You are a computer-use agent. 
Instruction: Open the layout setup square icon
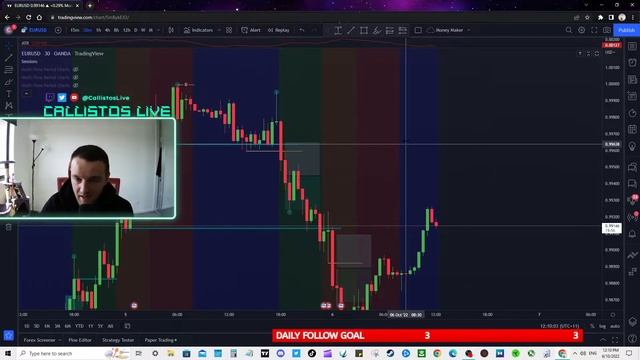(x=418, y=30)
